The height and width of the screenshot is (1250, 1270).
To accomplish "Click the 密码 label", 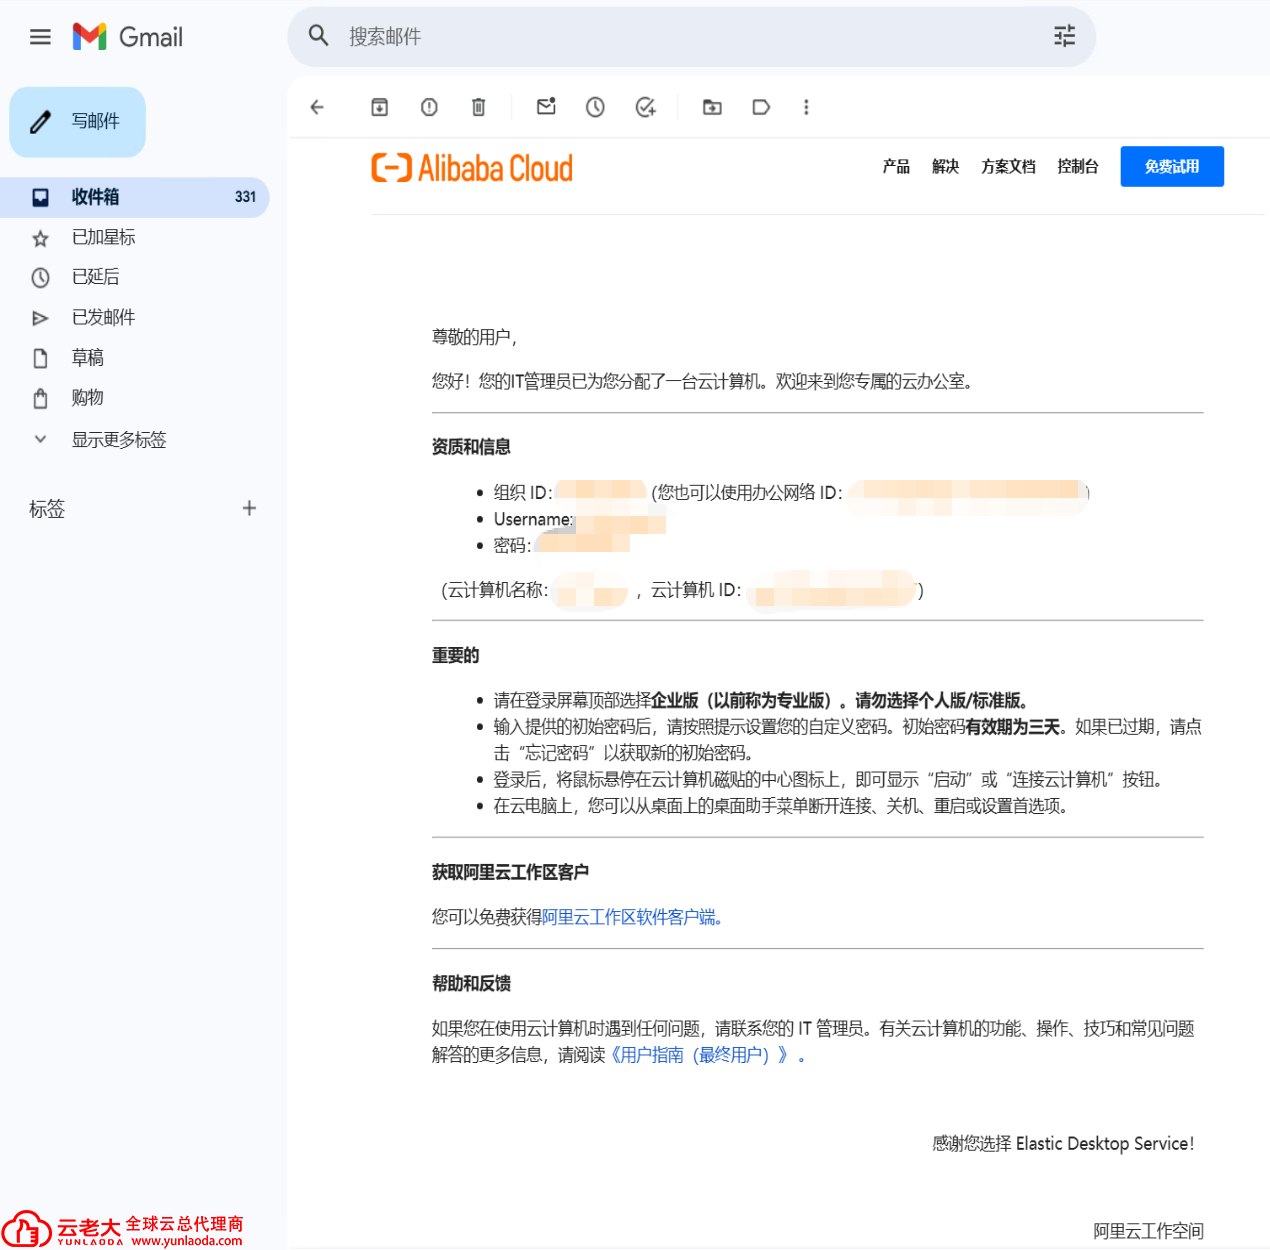I will (512, 545).
